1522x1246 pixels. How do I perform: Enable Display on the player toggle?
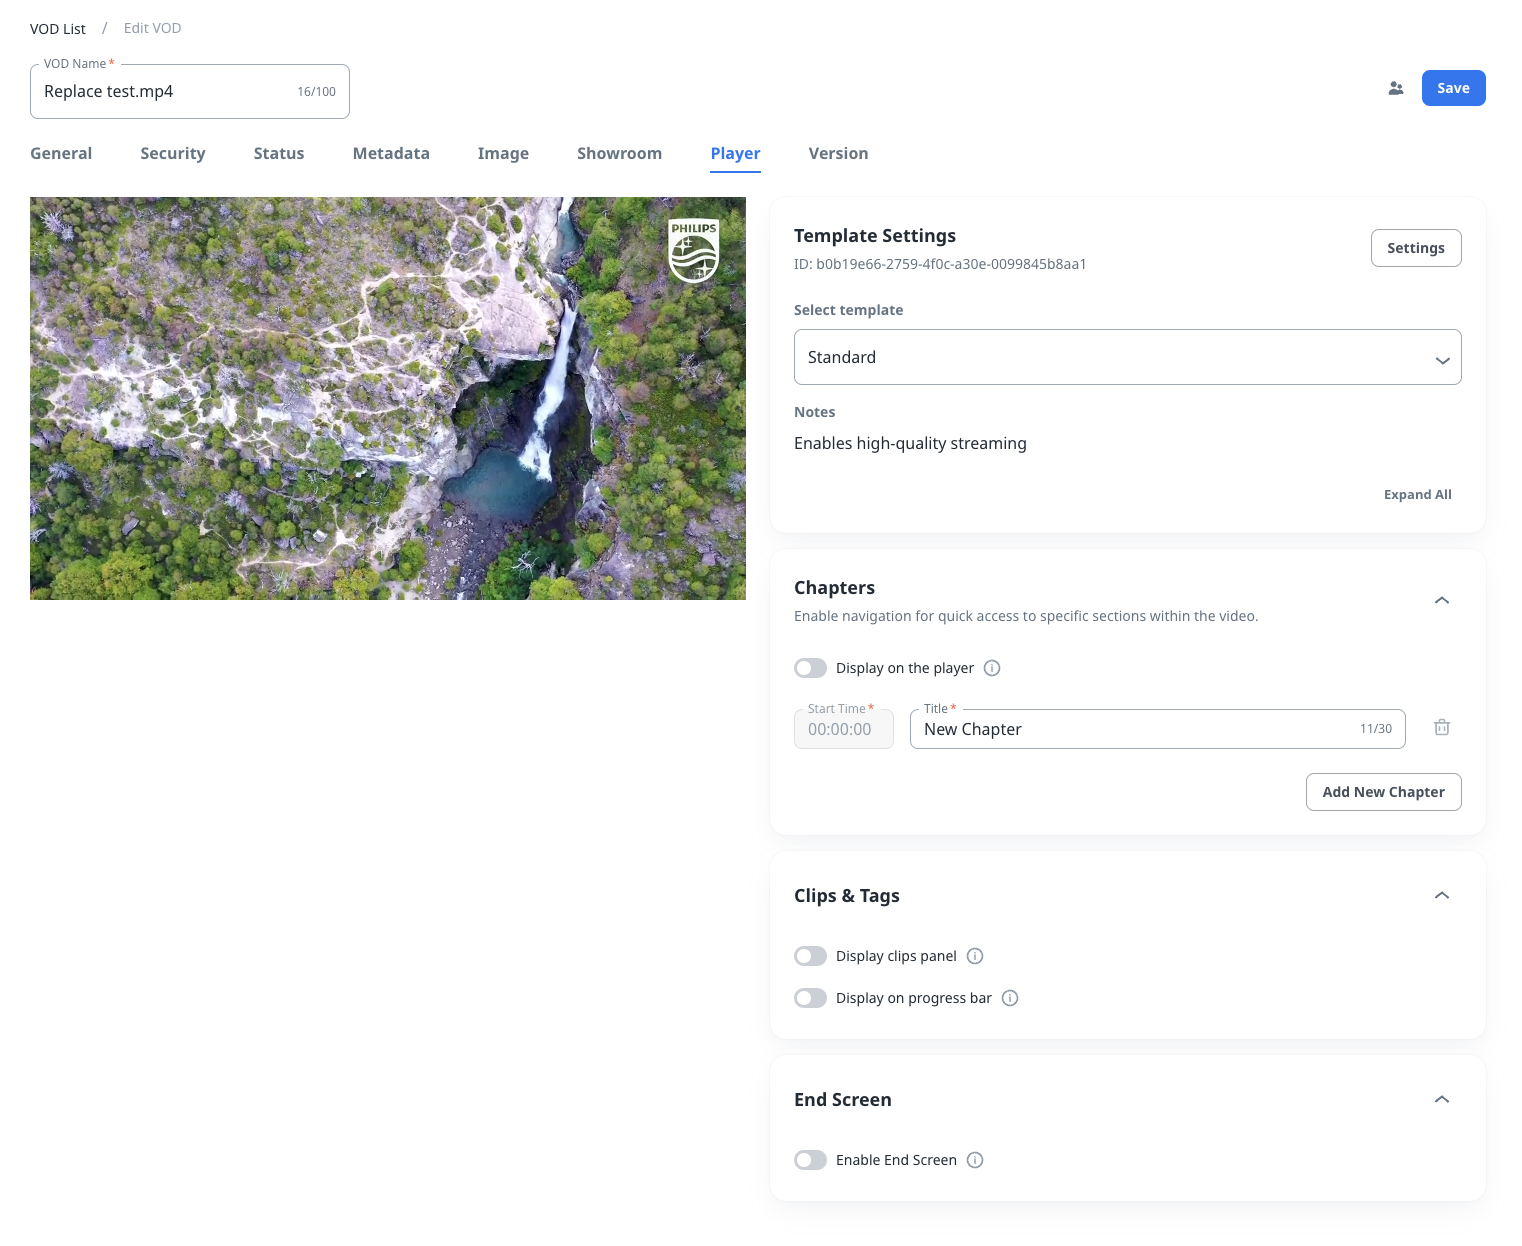(810, 668)
